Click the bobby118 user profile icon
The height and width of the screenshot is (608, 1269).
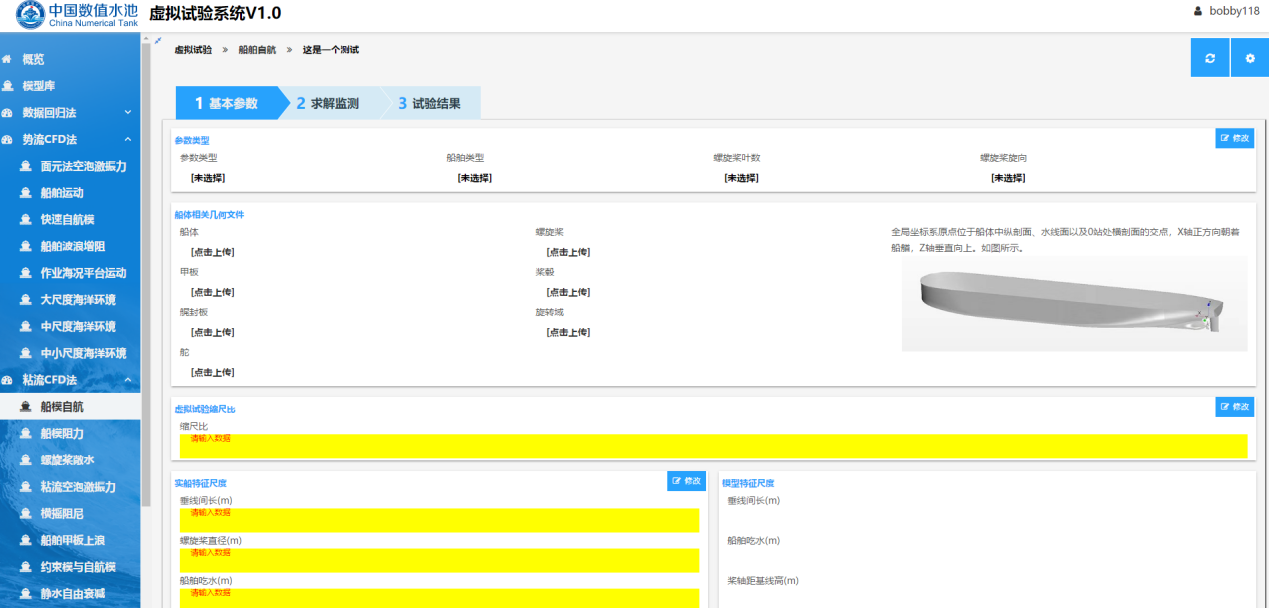(x=1198, y=11)
